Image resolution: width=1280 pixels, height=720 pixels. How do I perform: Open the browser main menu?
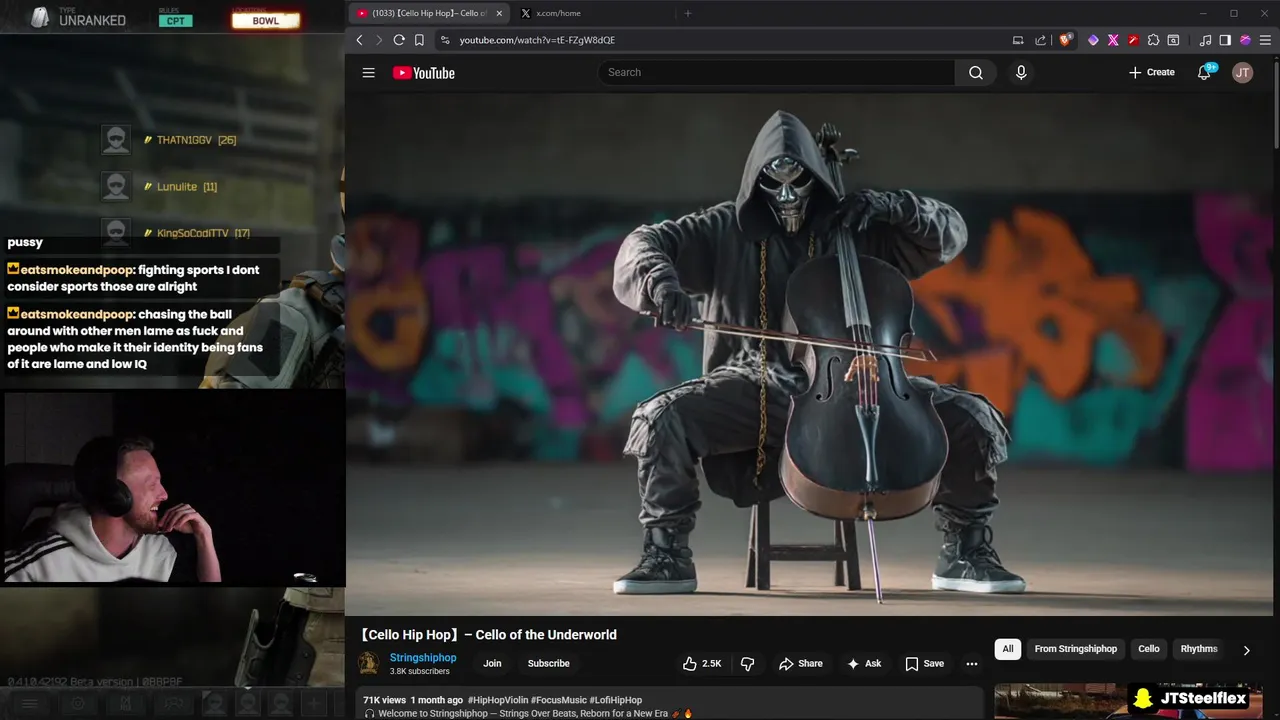tap(1265, 40)
